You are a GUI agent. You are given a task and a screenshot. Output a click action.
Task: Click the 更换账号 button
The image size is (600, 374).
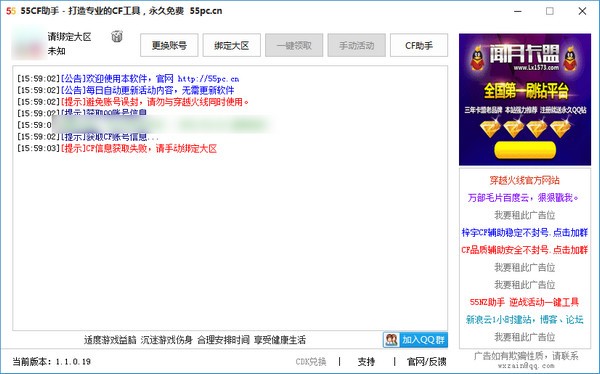coord(169,45)
